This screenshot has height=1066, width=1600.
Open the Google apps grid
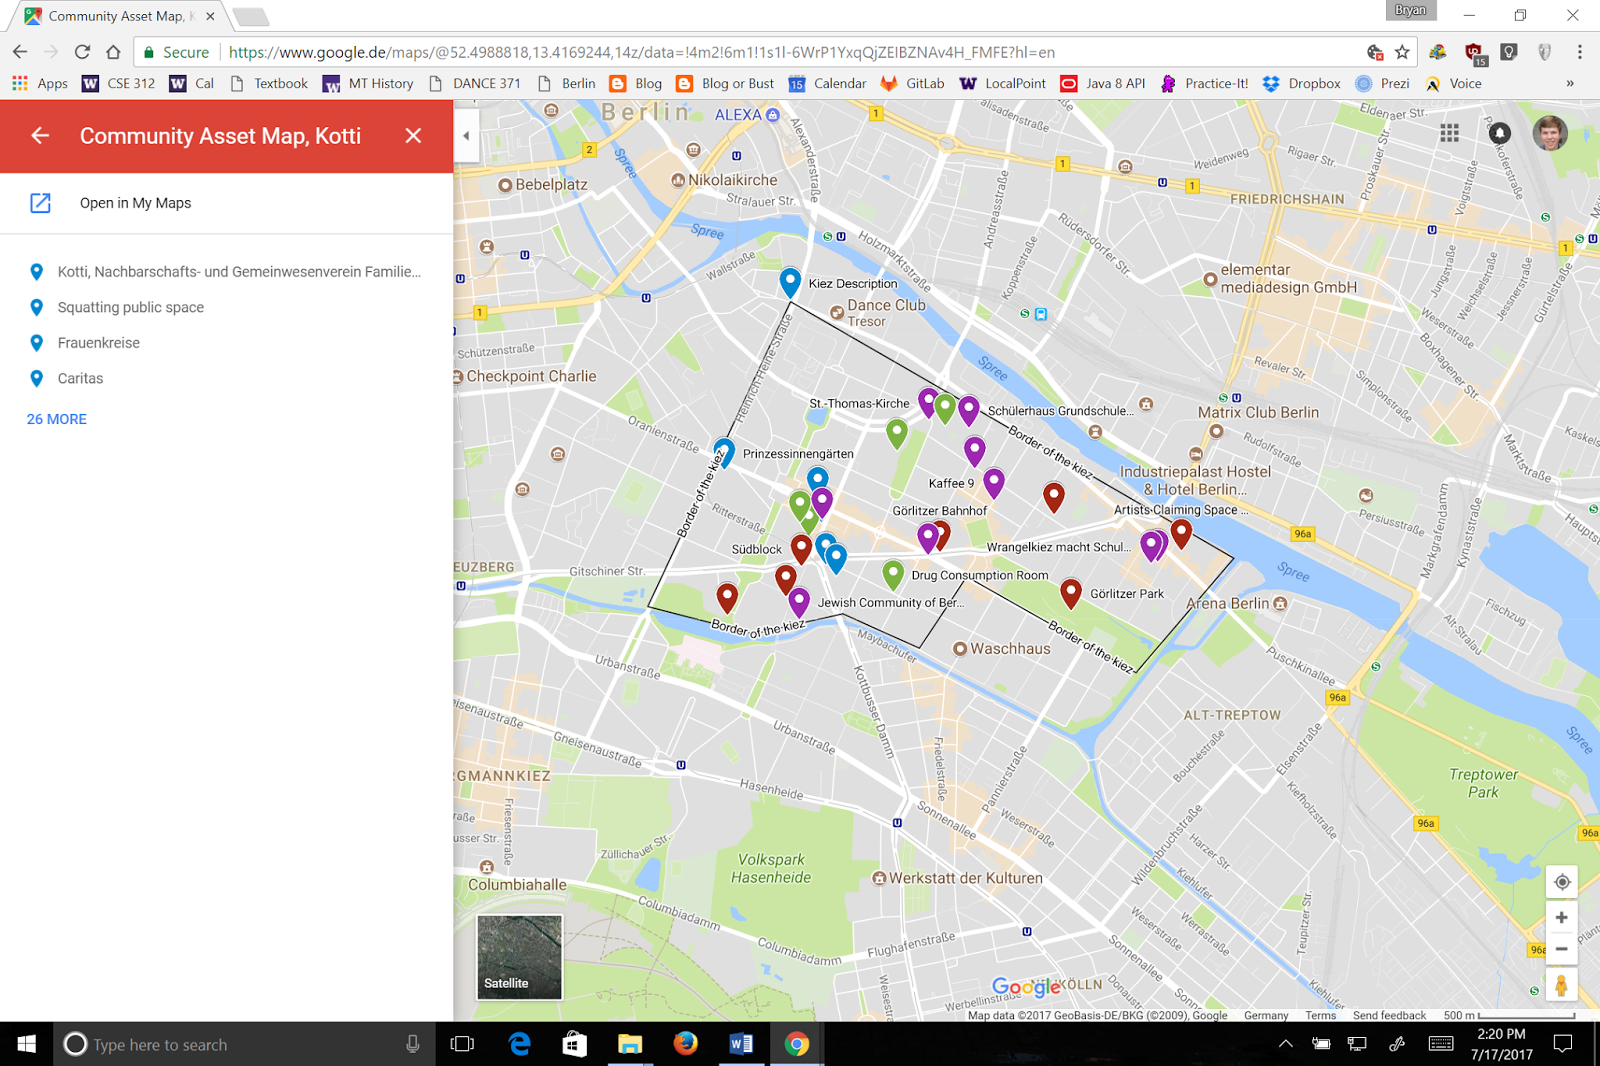point(1449,133)
